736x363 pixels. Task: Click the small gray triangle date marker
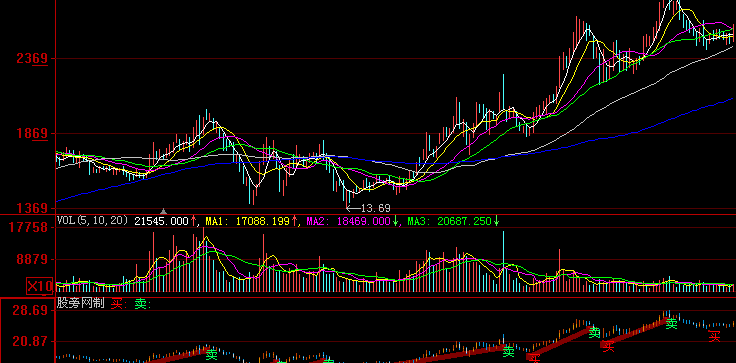coord(164,211)
